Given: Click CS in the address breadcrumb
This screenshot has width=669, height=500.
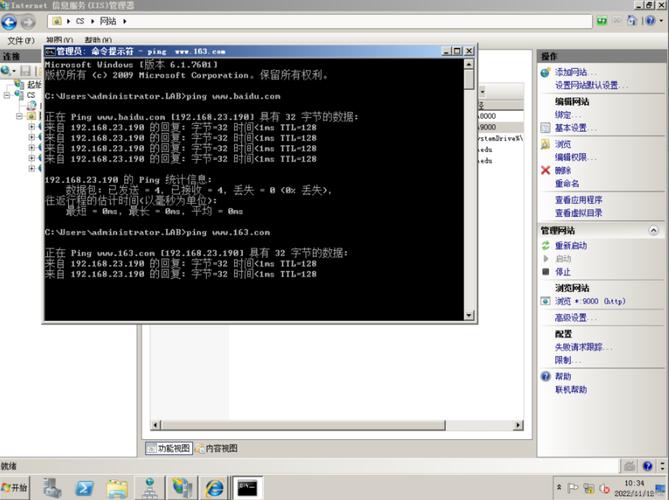Looking at the screenshot, I should point(80,21).
